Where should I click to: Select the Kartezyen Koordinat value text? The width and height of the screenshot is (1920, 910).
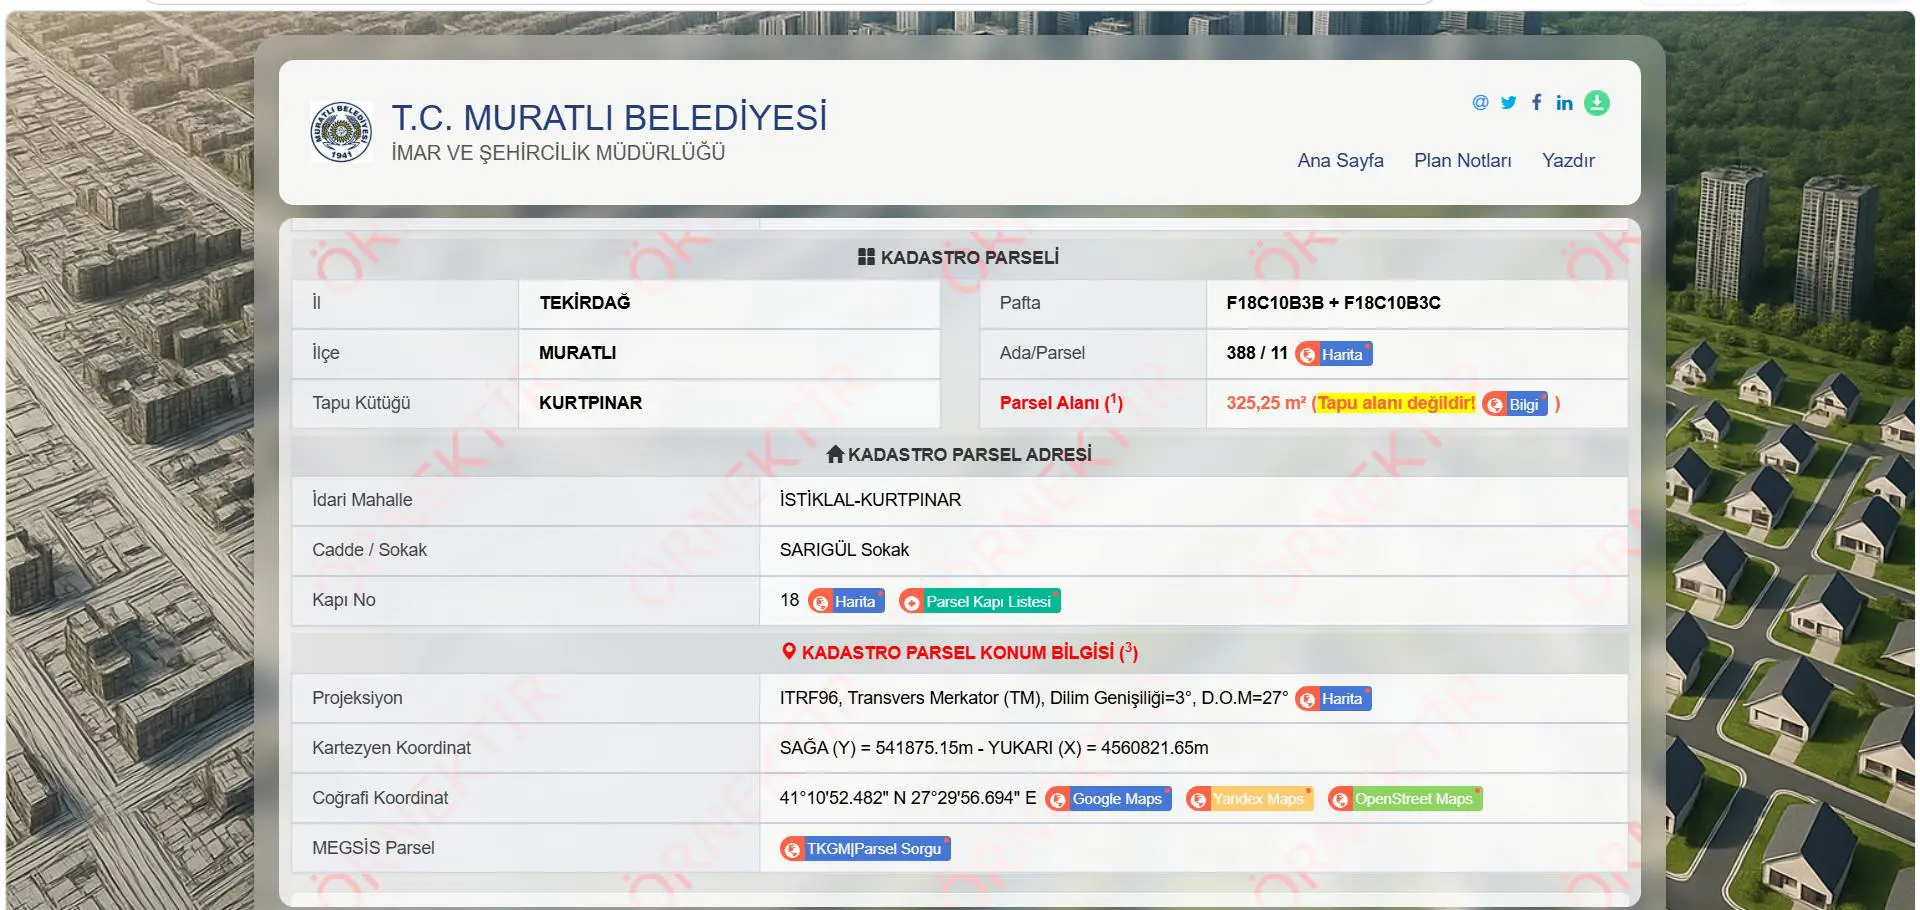pos(994,748)
